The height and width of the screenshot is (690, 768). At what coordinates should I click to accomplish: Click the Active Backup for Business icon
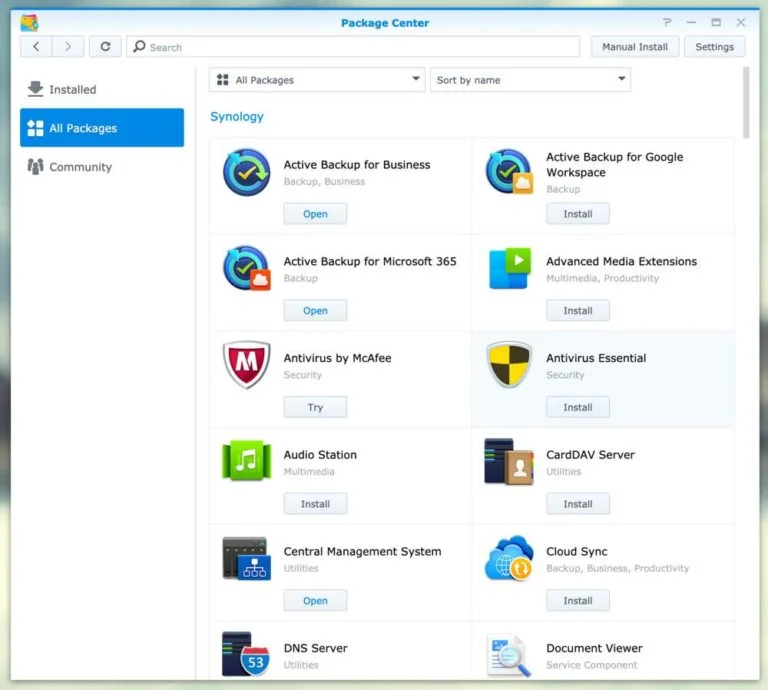point(246,172)
